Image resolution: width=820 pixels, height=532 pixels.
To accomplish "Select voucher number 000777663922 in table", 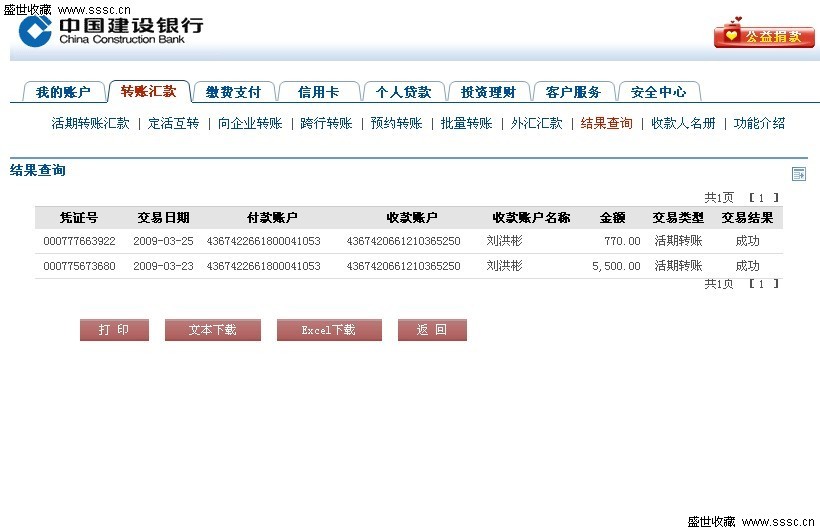I will (79, 241).
